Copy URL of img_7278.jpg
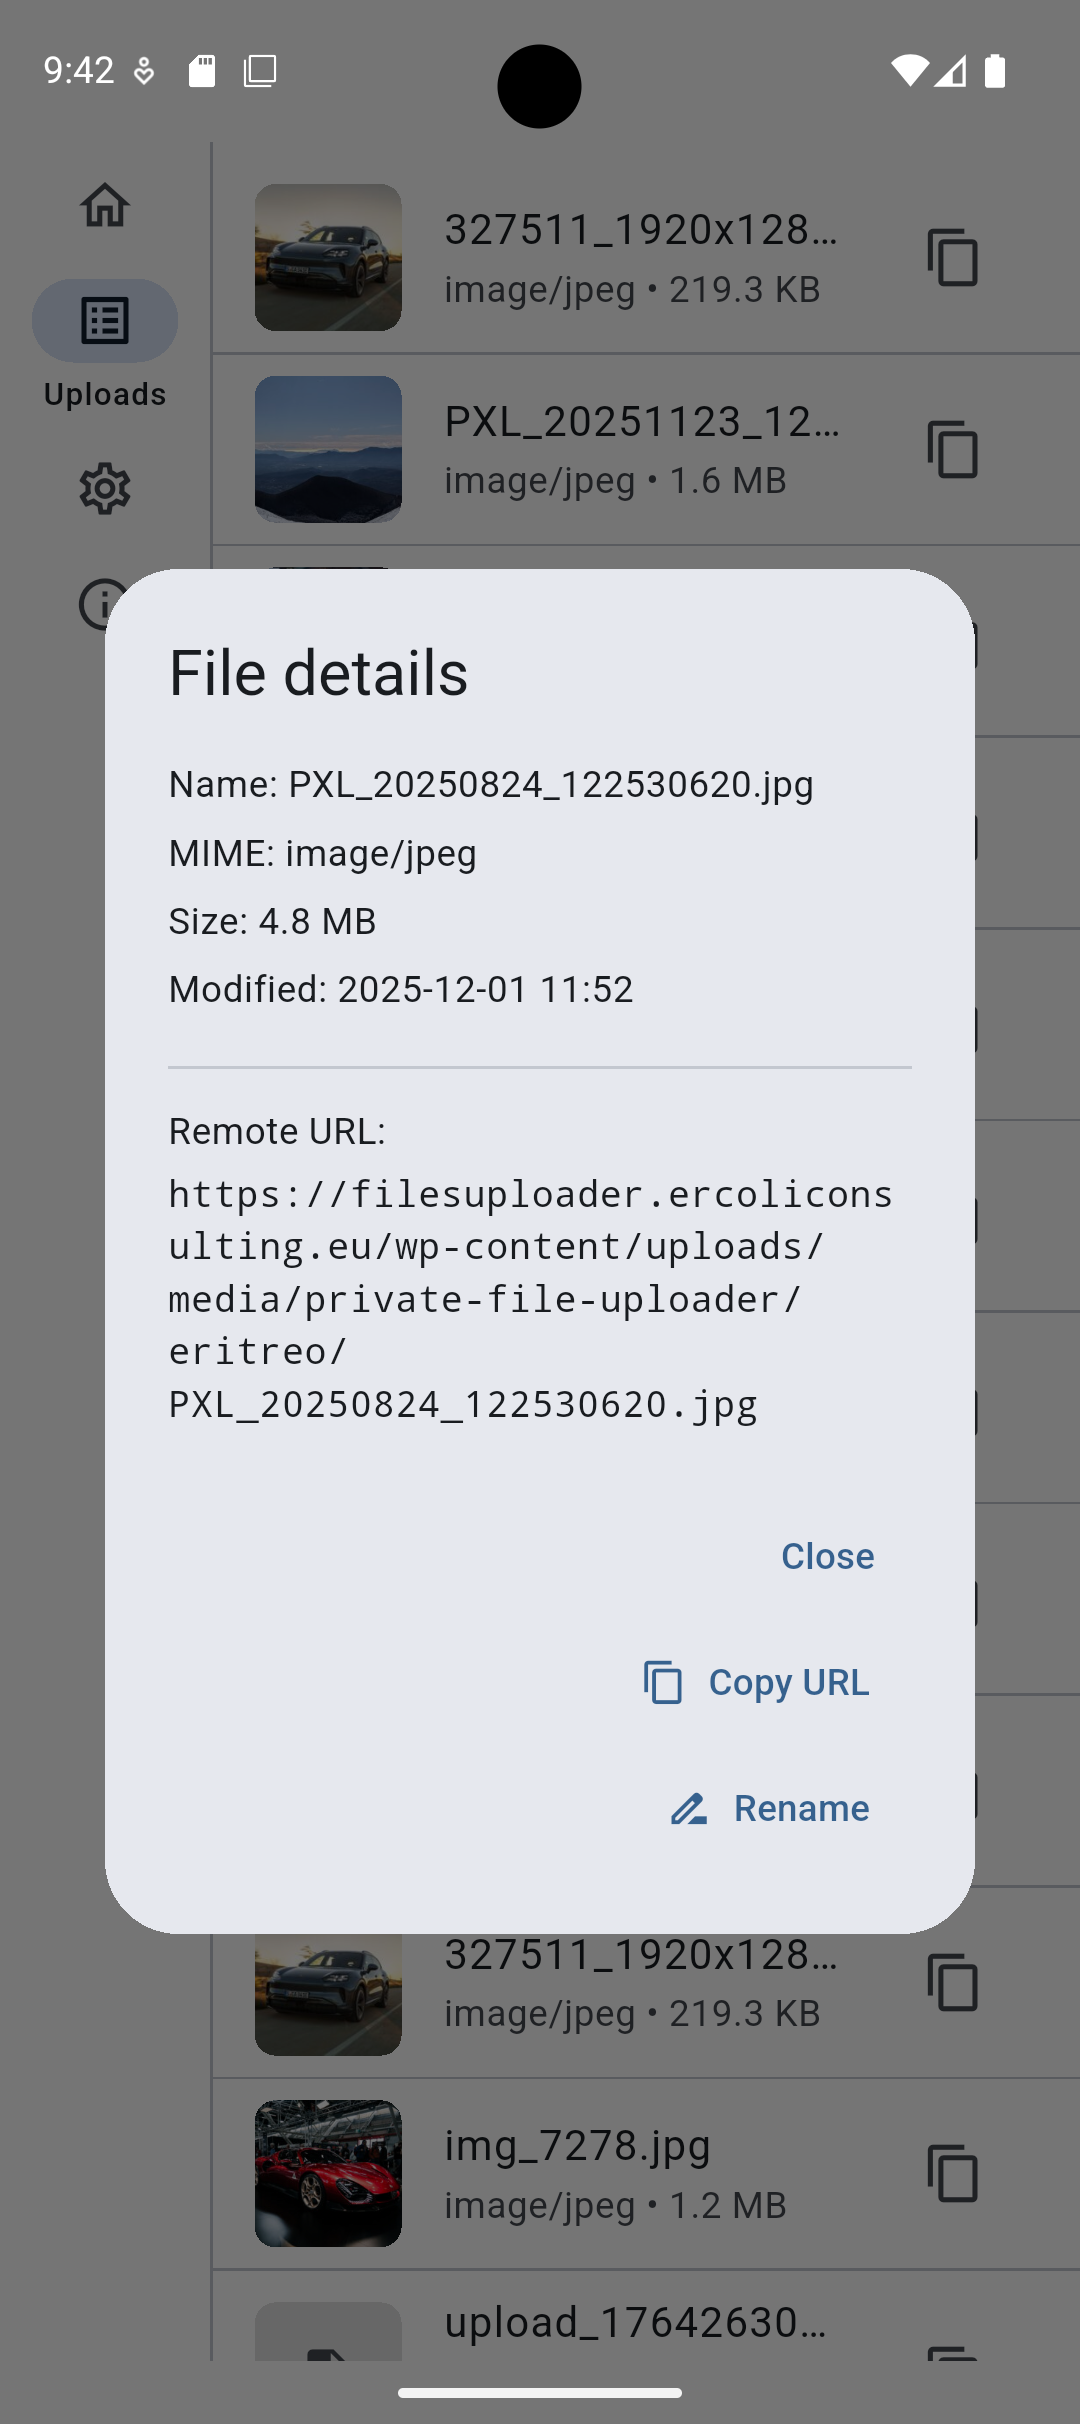Image resolution: width=1080 pixels, height=2424 pixels. click(952, 2174)
